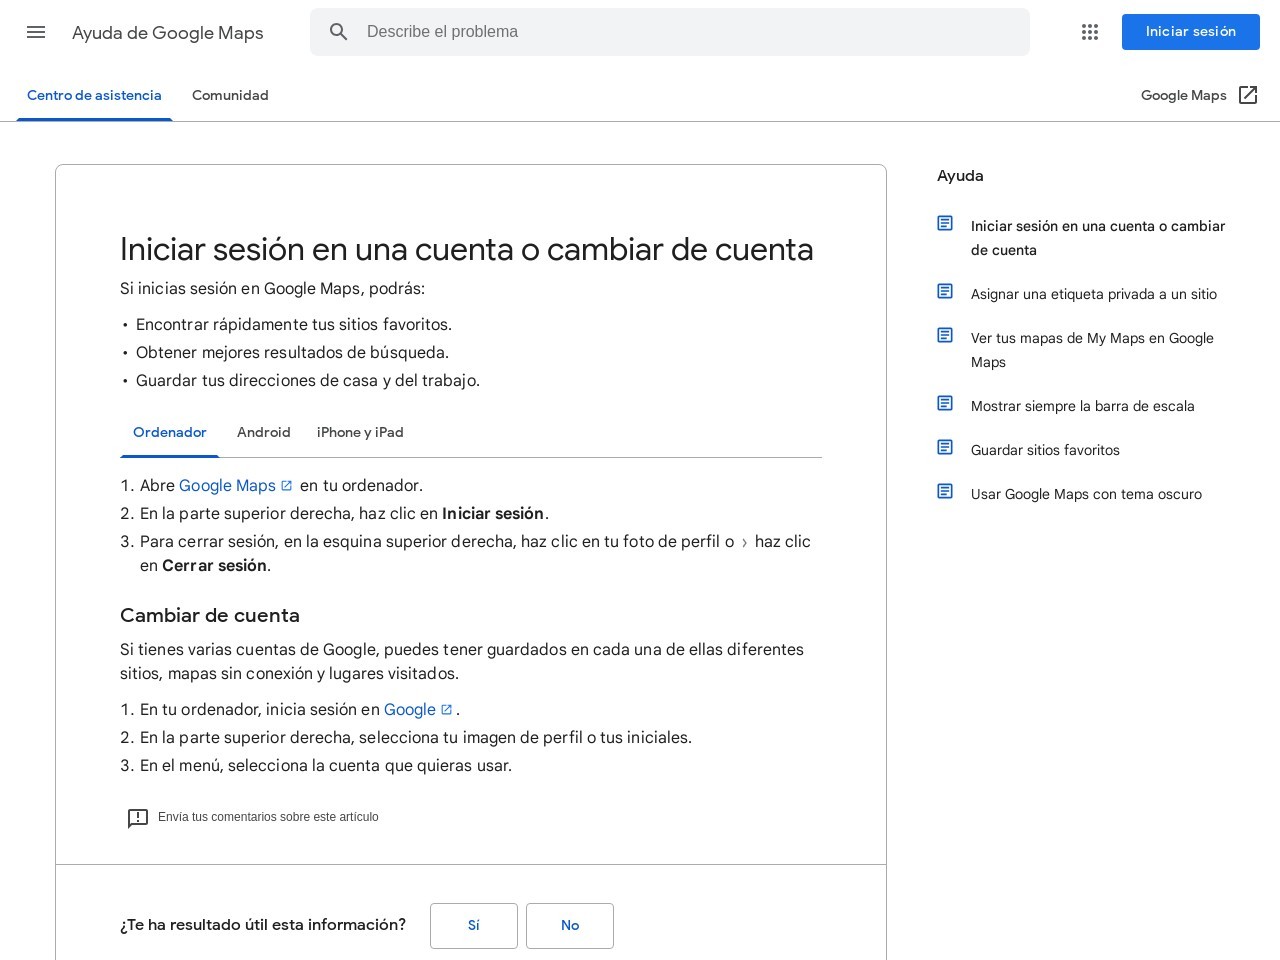This screenshot has height=960, width=1280.
Task: Click article icon beside Mostrar siempre la barra
Action: pyautogui.click(x=945, y=403)
